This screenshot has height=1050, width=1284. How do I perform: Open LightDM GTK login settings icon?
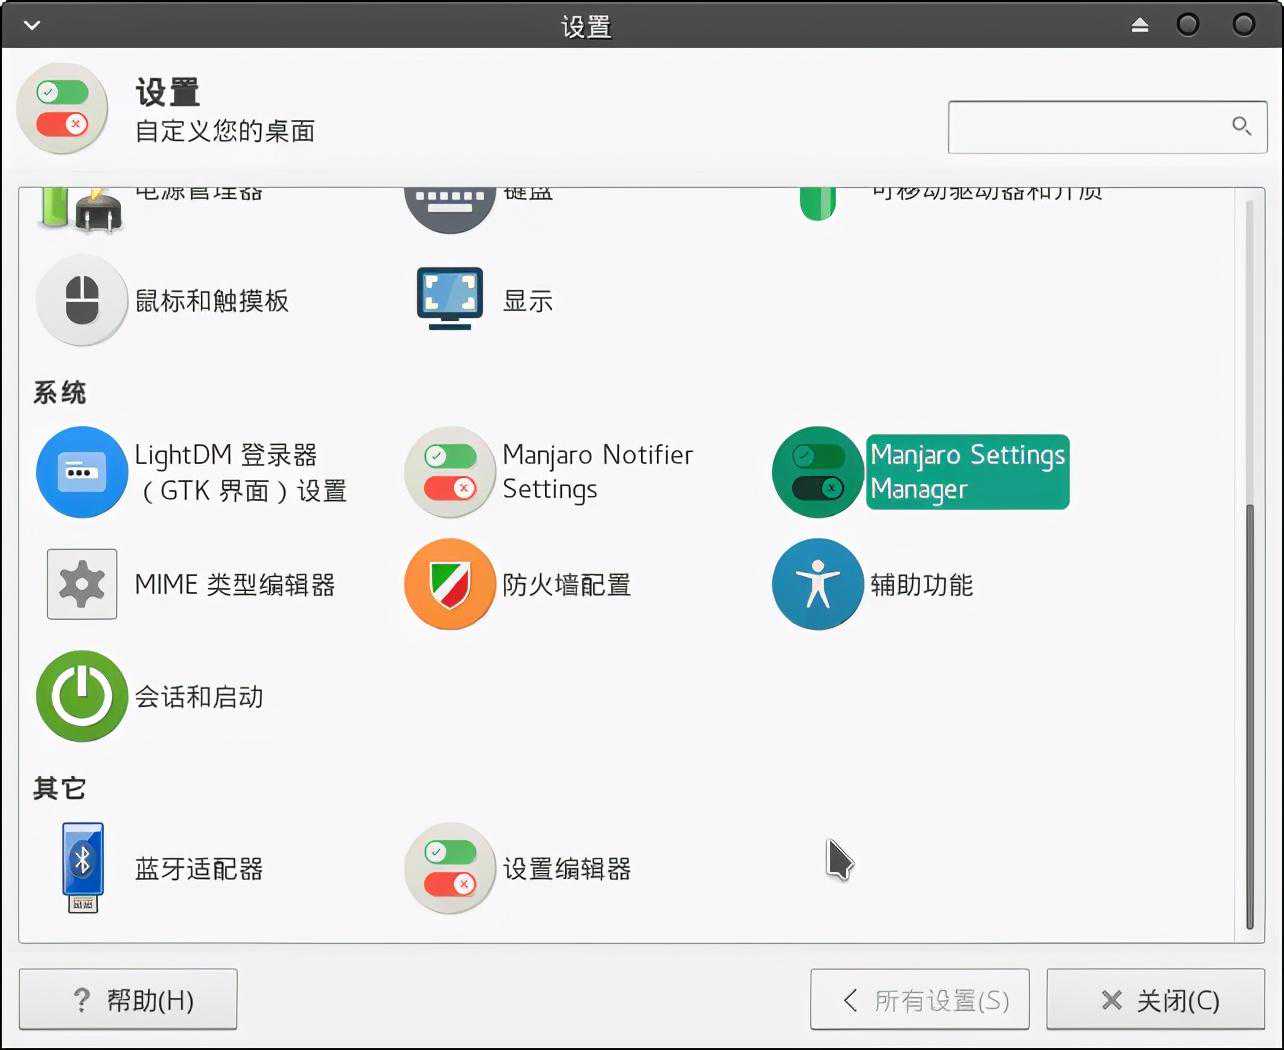tap(82, 472)
